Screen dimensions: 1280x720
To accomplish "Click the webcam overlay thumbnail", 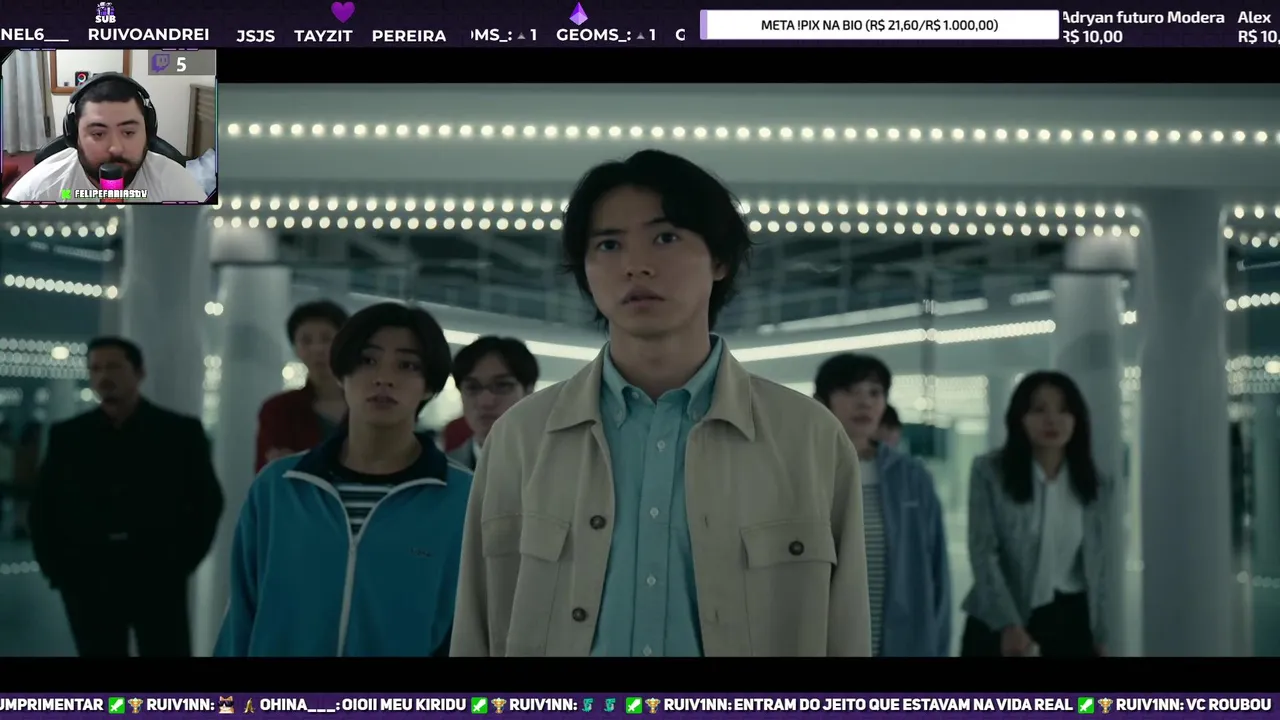I will pyautogui.click(x=109, y=127).
